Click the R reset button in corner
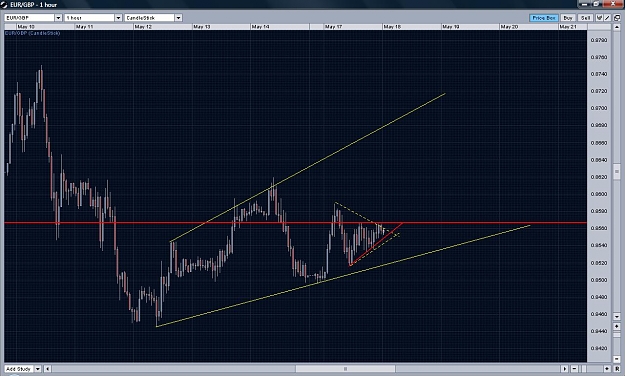 (617, 369)
